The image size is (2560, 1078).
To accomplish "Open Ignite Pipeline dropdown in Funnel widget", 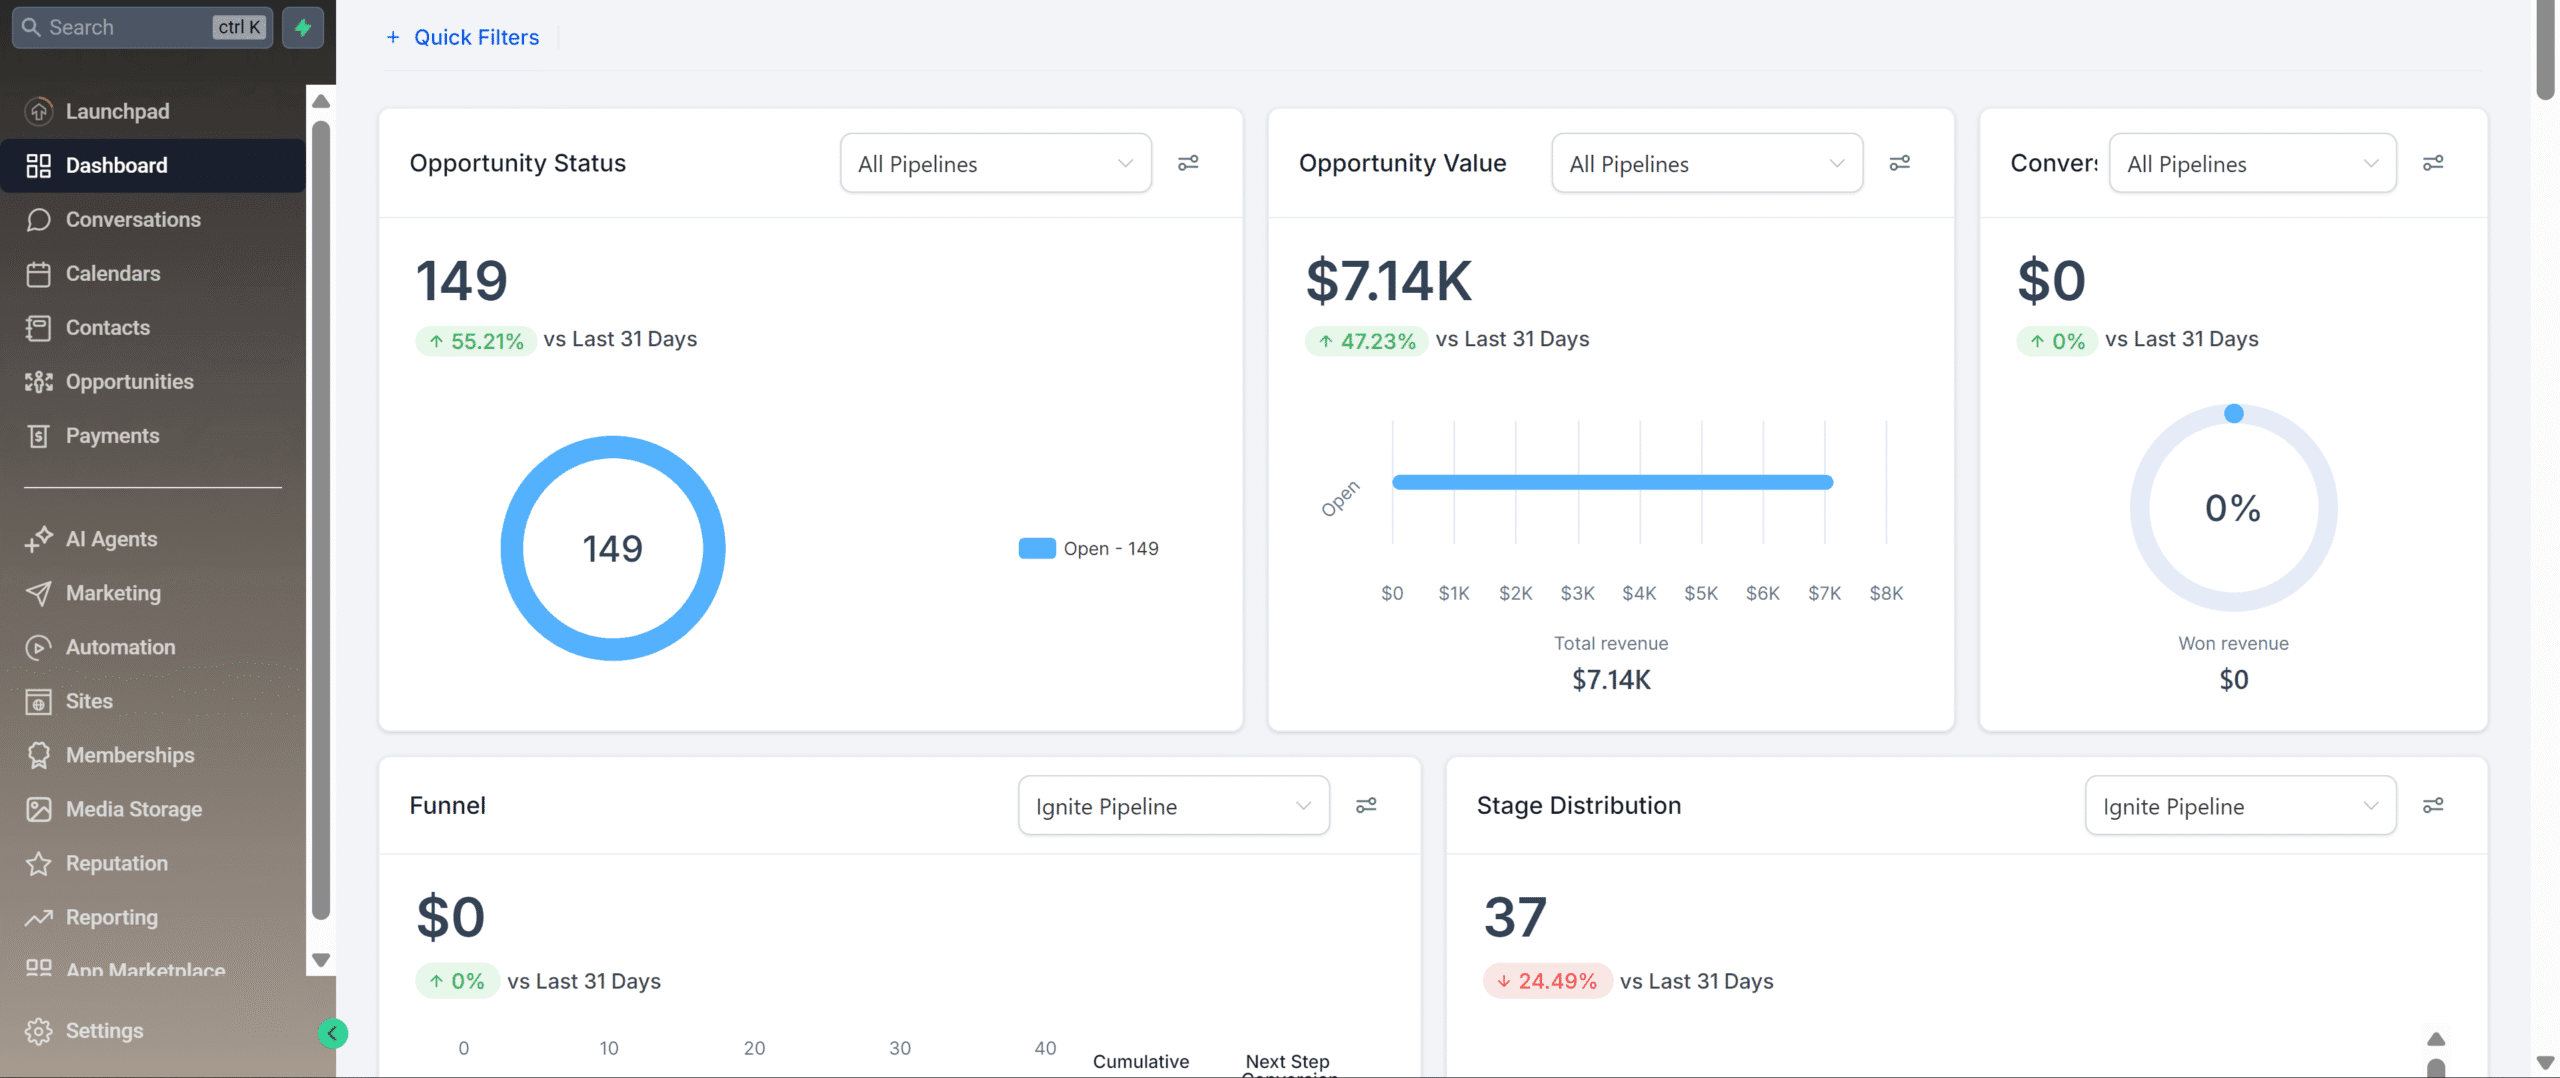I will pyautogui.click(x=1173, y=806).
